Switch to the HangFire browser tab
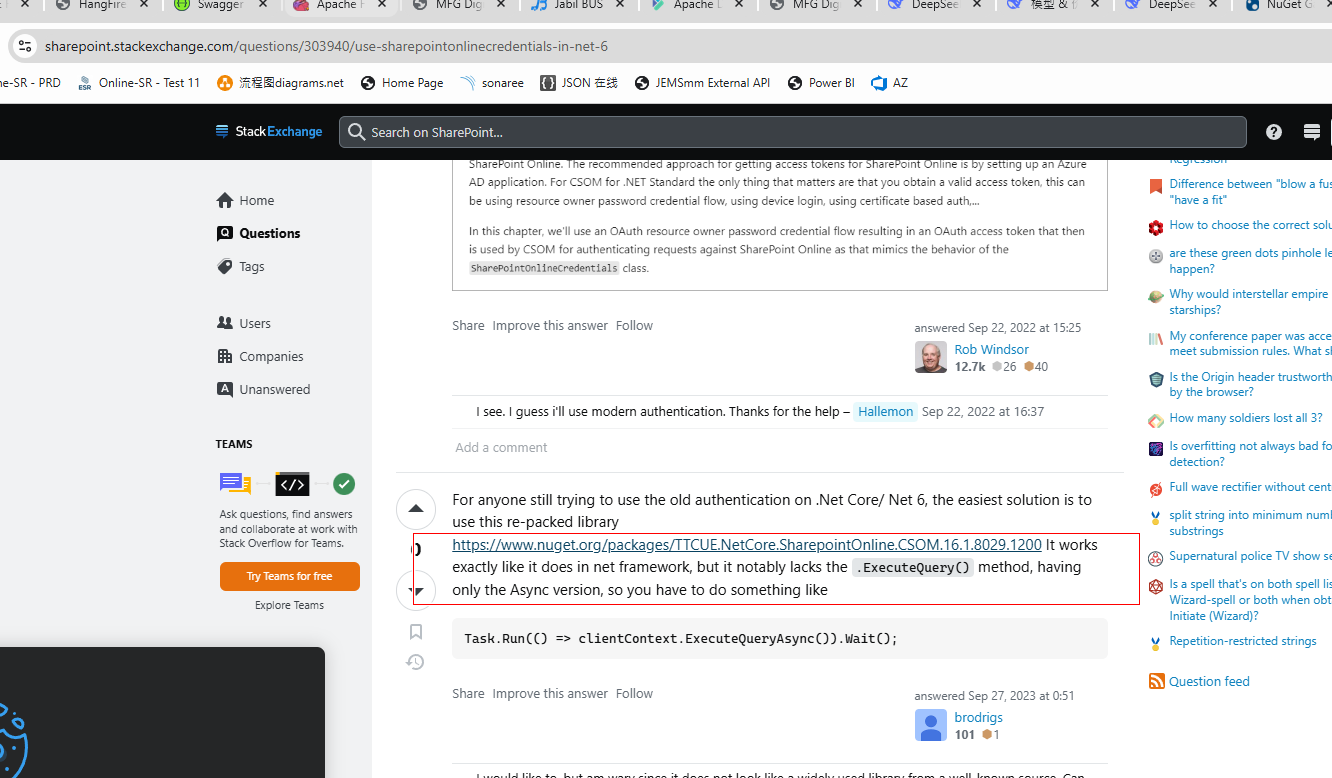 tap(102, 6)
